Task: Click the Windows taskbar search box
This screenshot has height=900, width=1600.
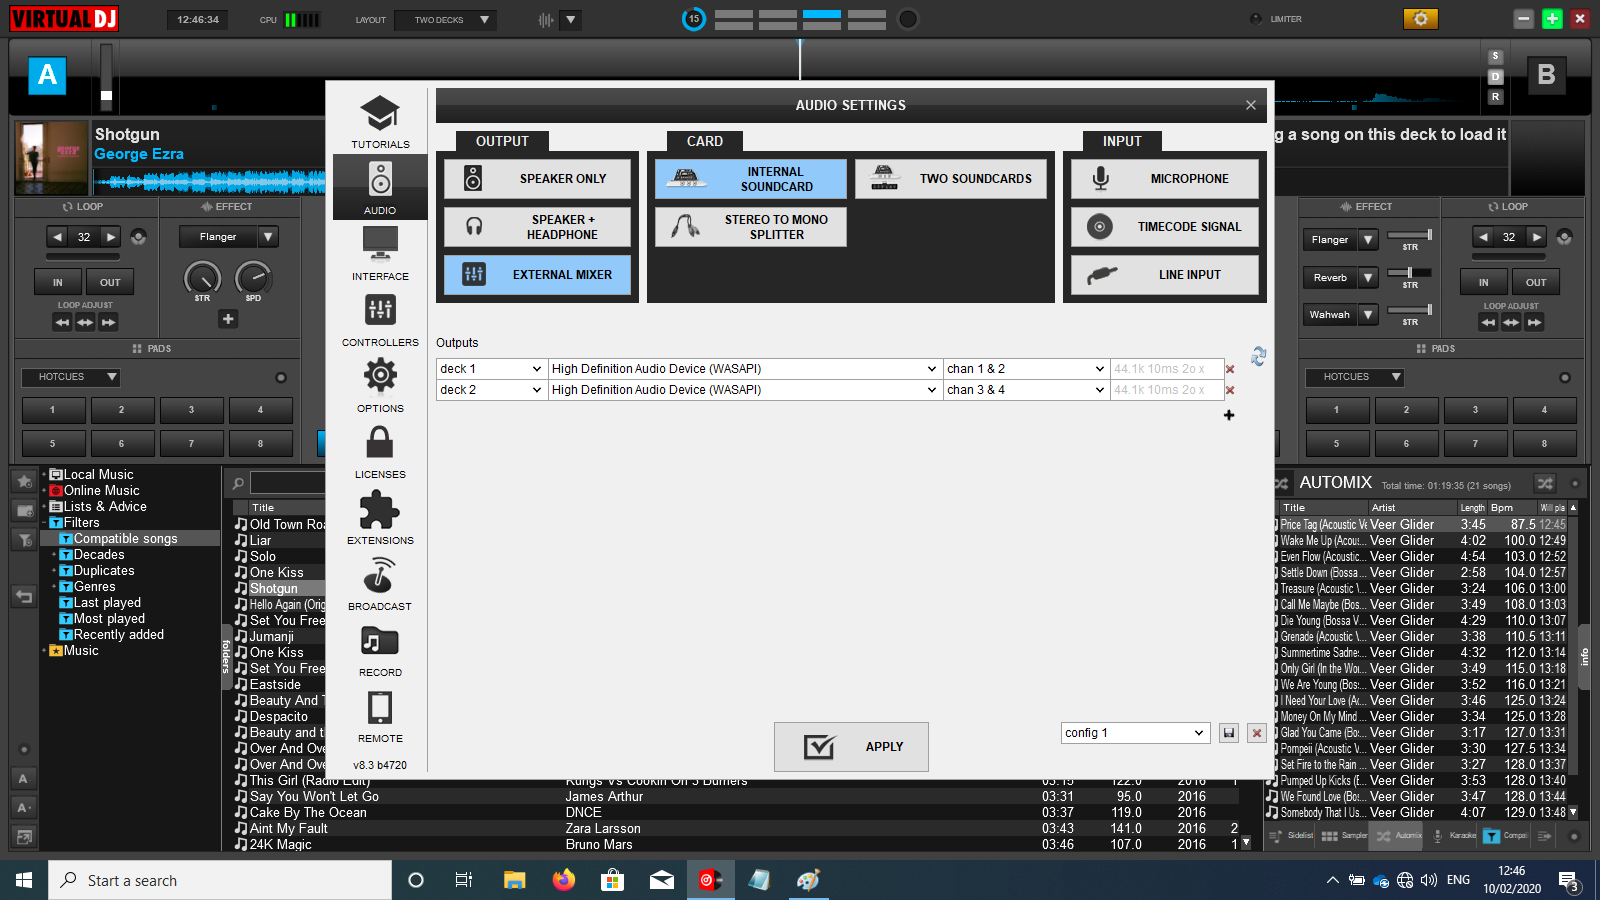Action: pyautogui.click(x=220, y=880)
